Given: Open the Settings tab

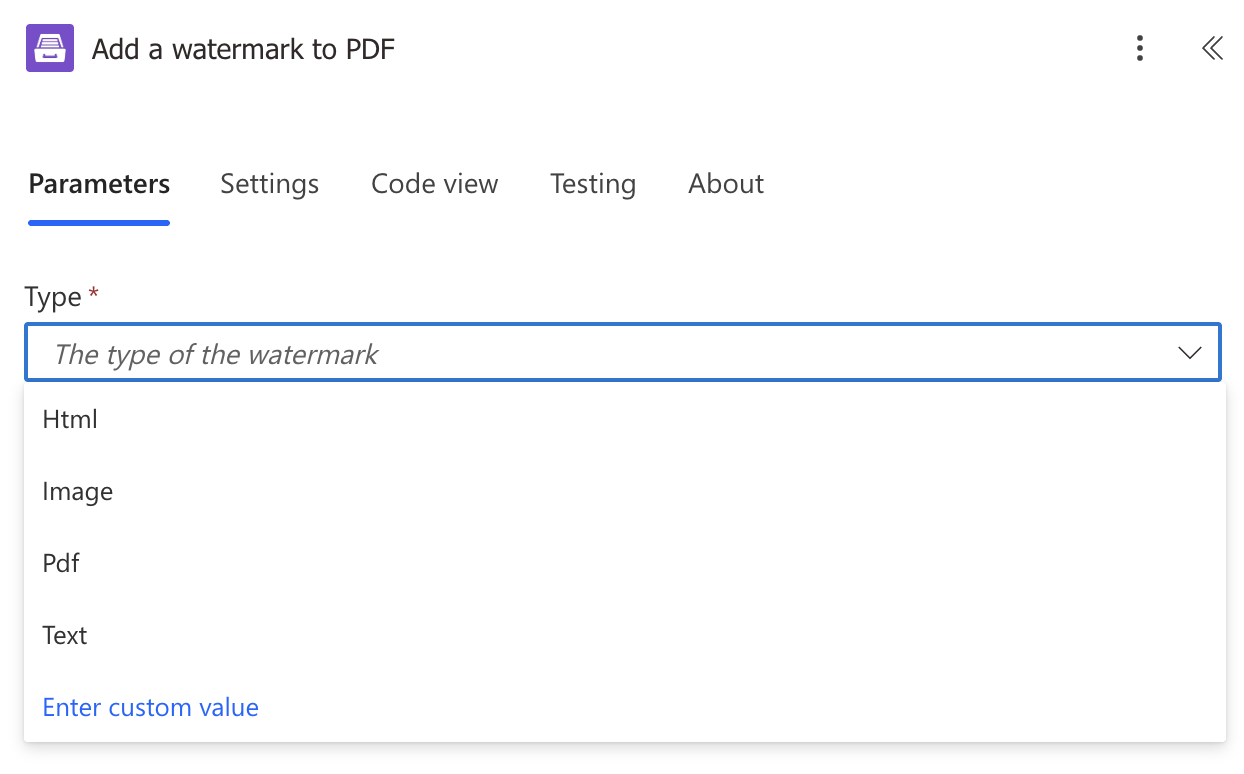Looking at the screenshot, I should click(269, 184).
